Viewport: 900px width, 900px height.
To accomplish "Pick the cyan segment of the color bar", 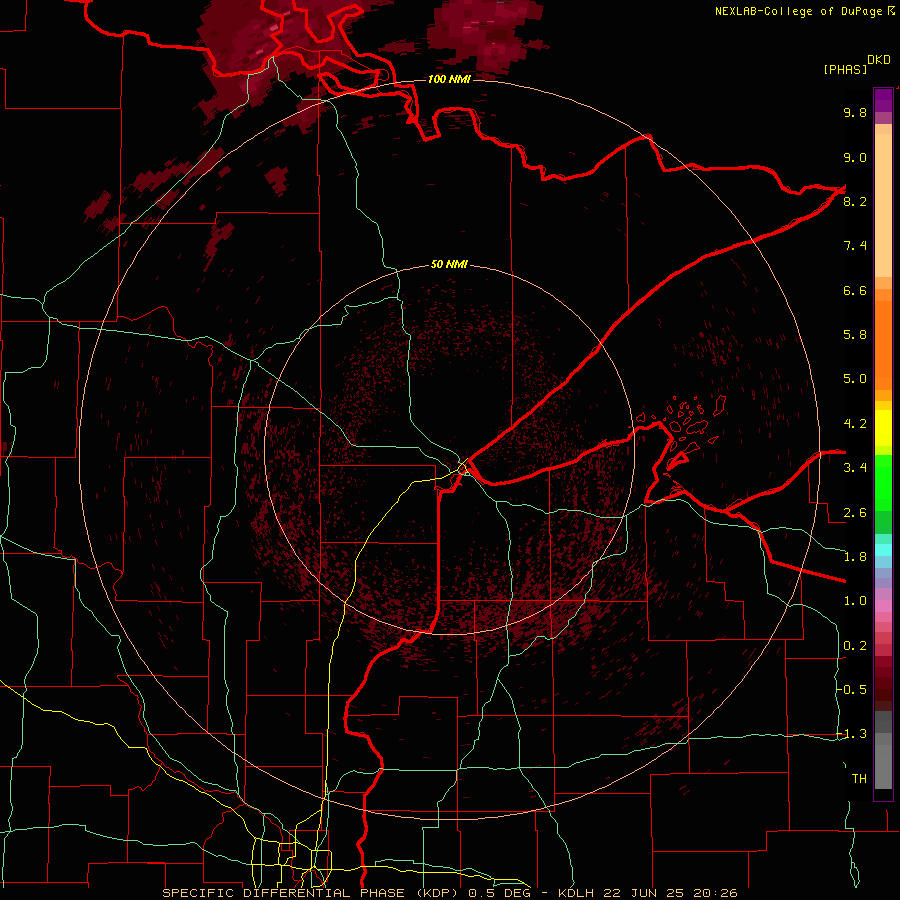I will pos(883,550).
